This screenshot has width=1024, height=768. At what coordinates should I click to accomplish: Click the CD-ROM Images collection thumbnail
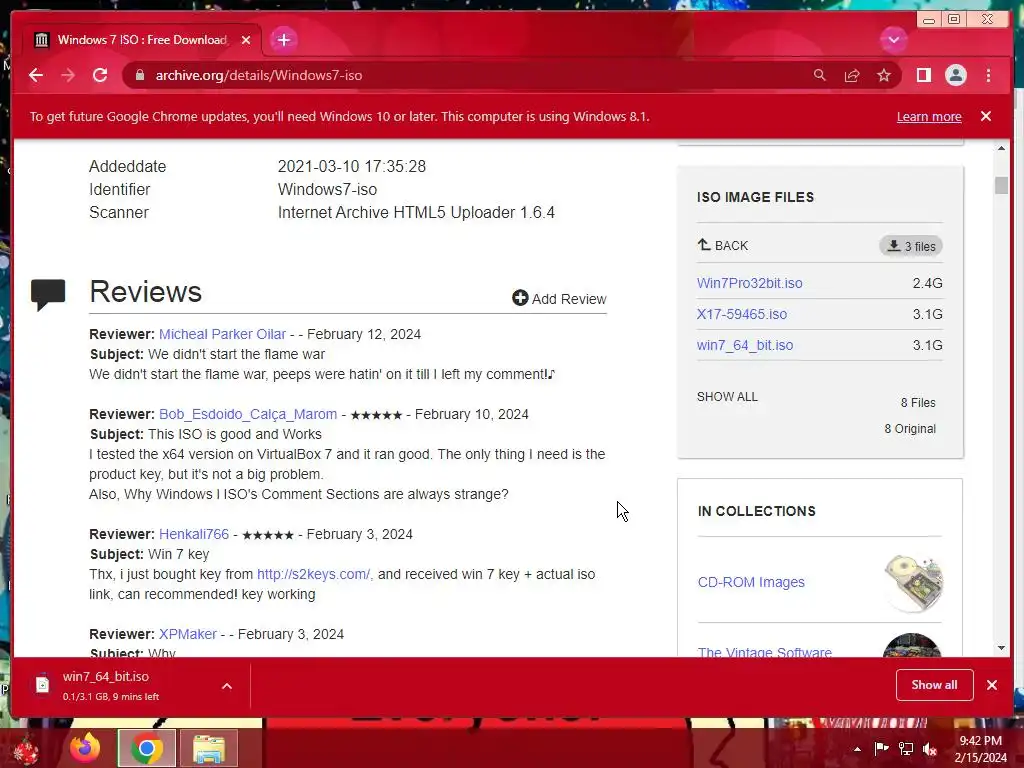pyautogui.click(x=913, y=583)
